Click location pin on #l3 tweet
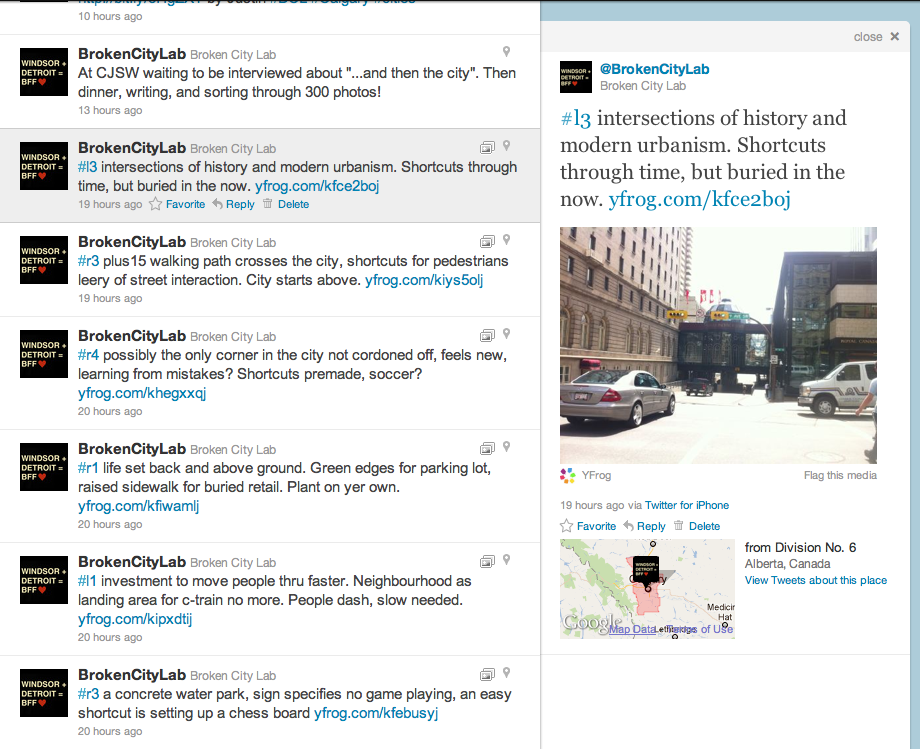 [506, 145]
